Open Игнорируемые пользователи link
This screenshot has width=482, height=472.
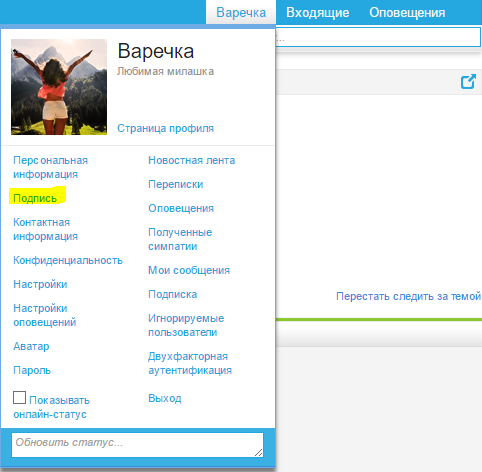click(186, 325)
